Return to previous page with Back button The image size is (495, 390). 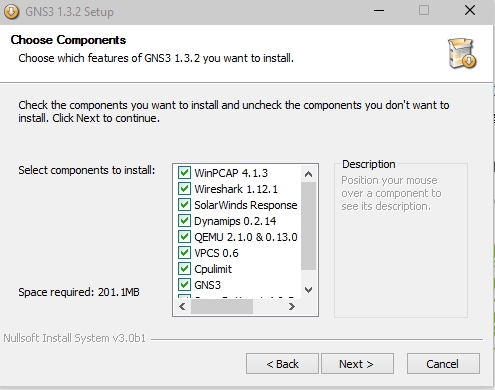(x=282, y=364)
